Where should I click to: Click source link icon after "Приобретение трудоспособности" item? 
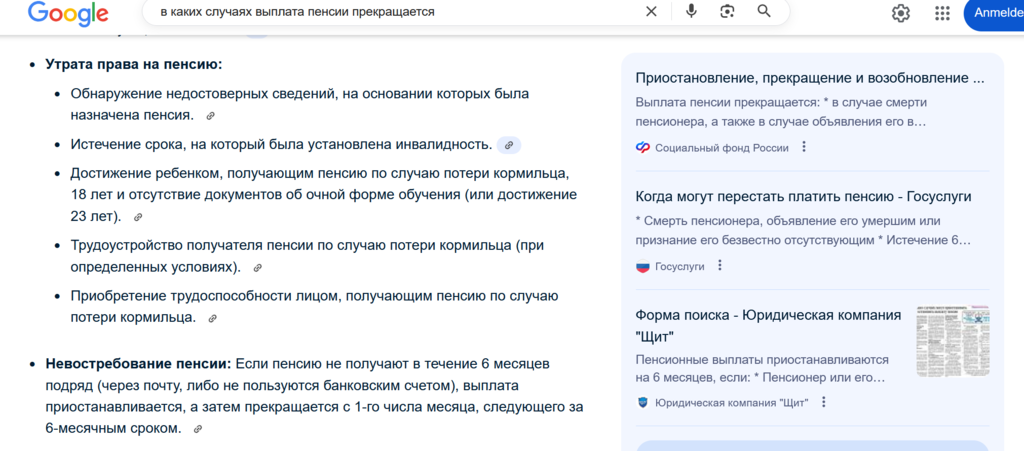[212, 319]
